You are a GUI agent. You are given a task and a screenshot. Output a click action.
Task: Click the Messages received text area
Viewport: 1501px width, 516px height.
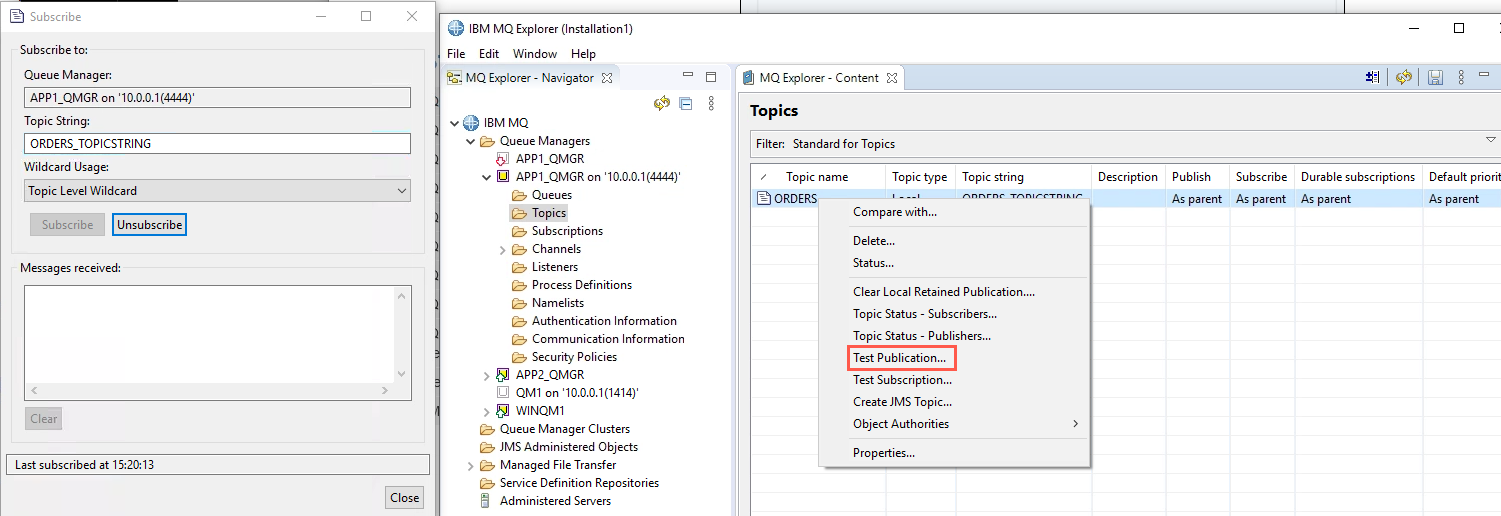tap(210, 333)
